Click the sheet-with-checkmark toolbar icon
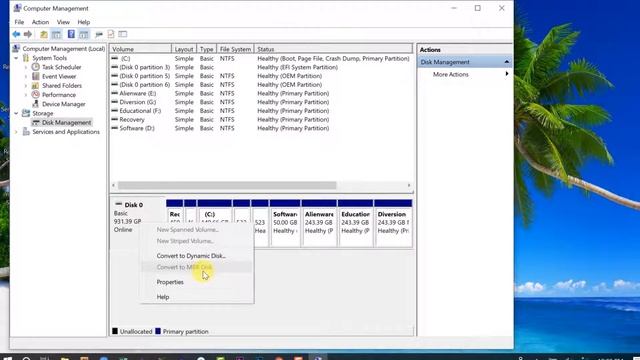 [x=111, y=34]
